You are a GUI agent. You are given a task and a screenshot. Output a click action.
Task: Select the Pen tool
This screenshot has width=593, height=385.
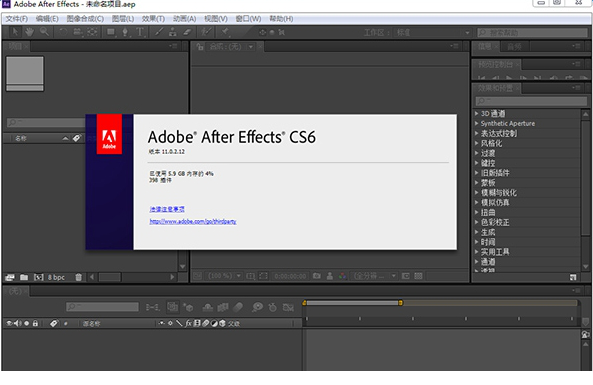point(125,32)
